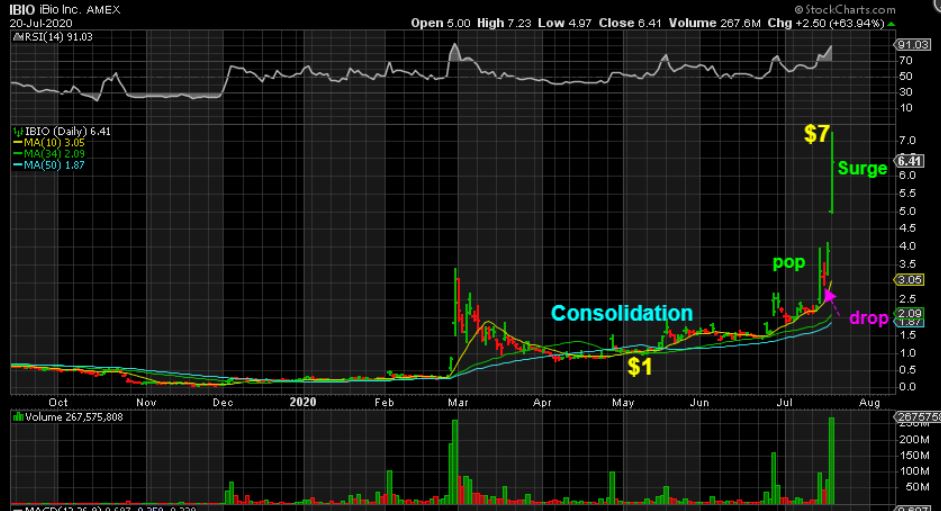Click the Close 6.41 value in header
Screen dimensions: 941x511
630,23
